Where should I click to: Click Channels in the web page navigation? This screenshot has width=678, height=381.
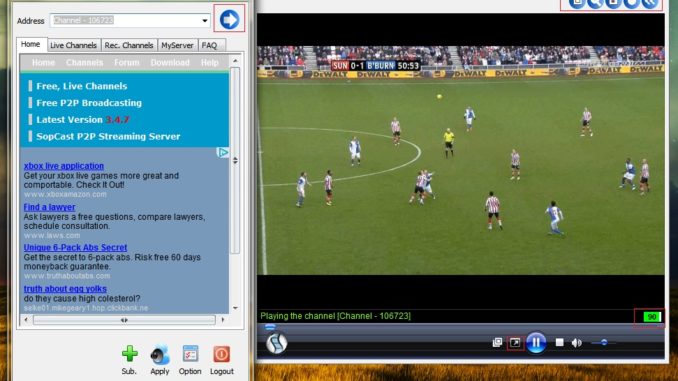(x=84, y=63)
